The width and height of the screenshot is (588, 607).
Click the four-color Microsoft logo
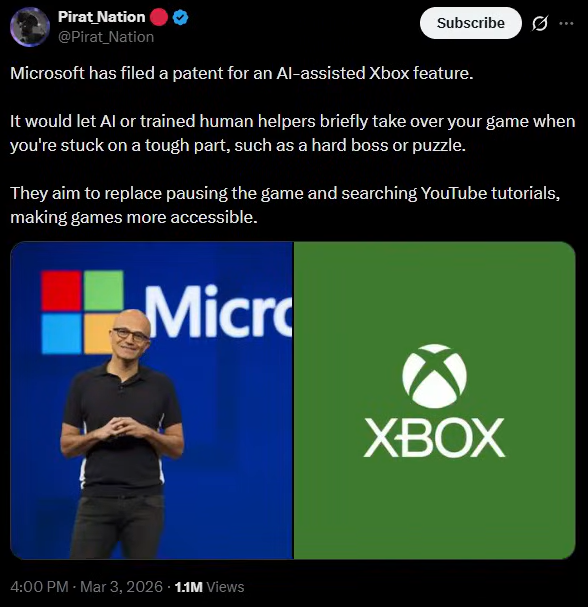coord(82,312)
